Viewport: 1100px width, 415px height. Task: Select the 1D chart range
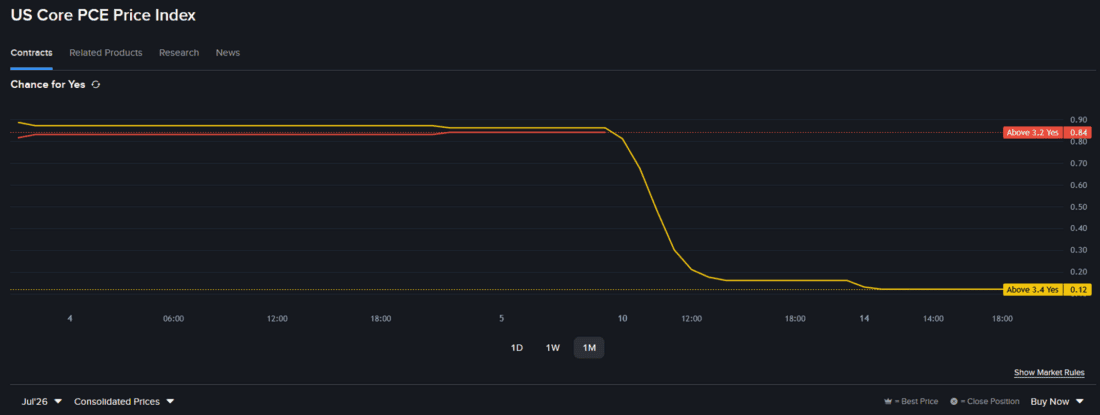517,348
